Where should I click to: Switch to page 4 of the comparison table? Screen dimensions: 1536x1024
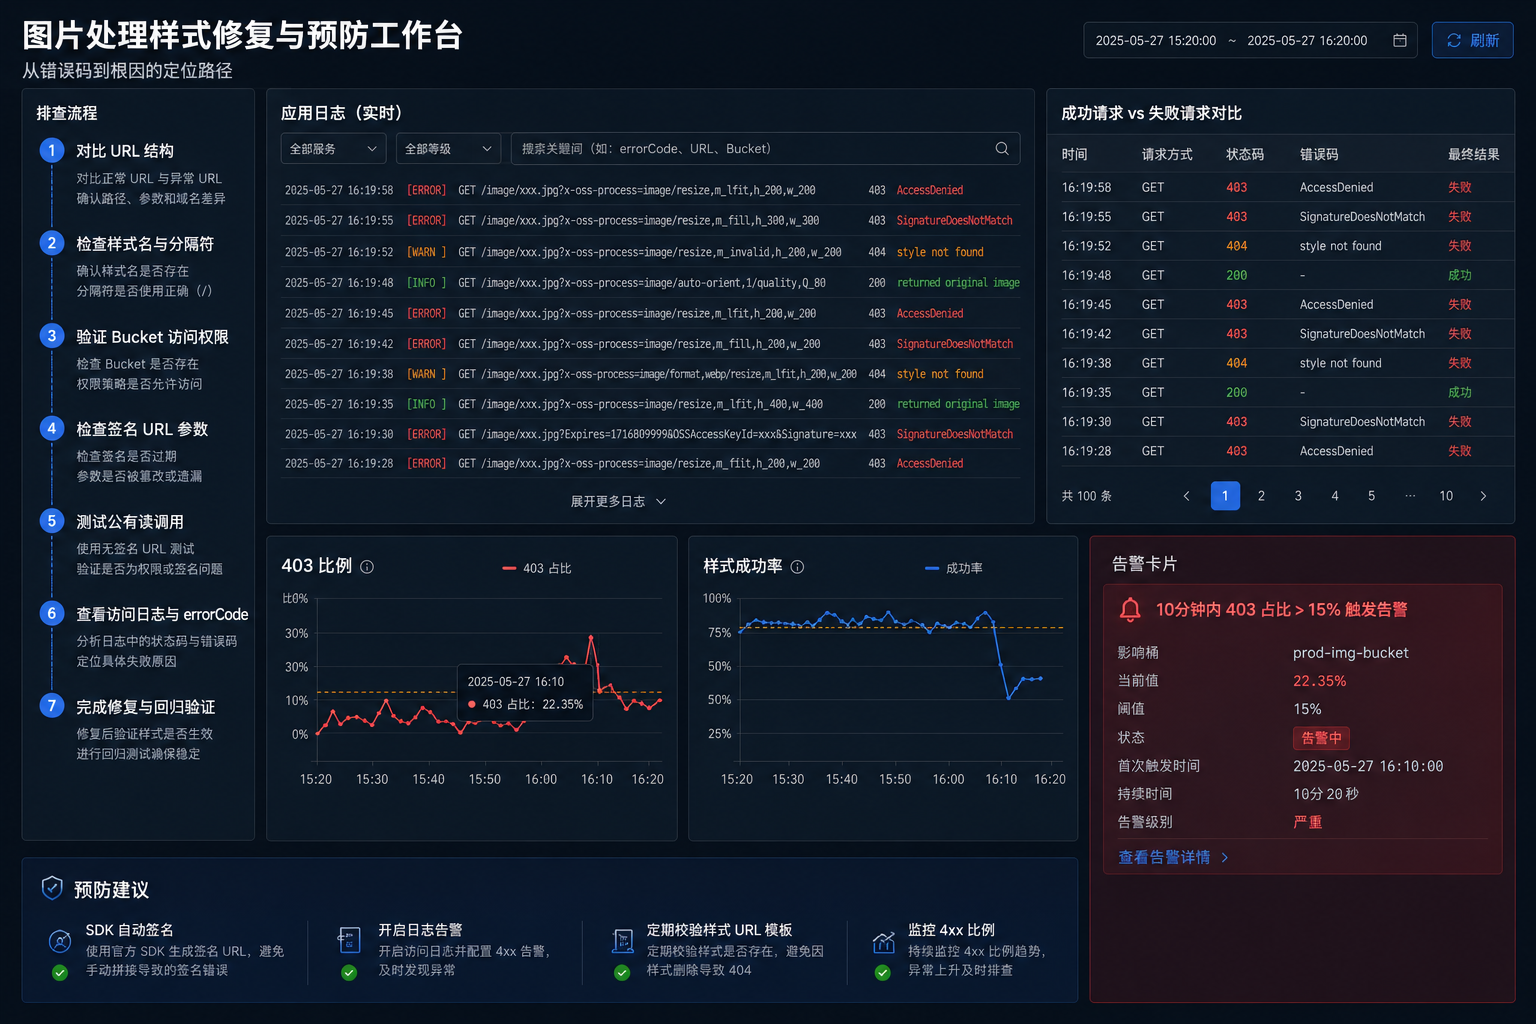click(1335, 496)
